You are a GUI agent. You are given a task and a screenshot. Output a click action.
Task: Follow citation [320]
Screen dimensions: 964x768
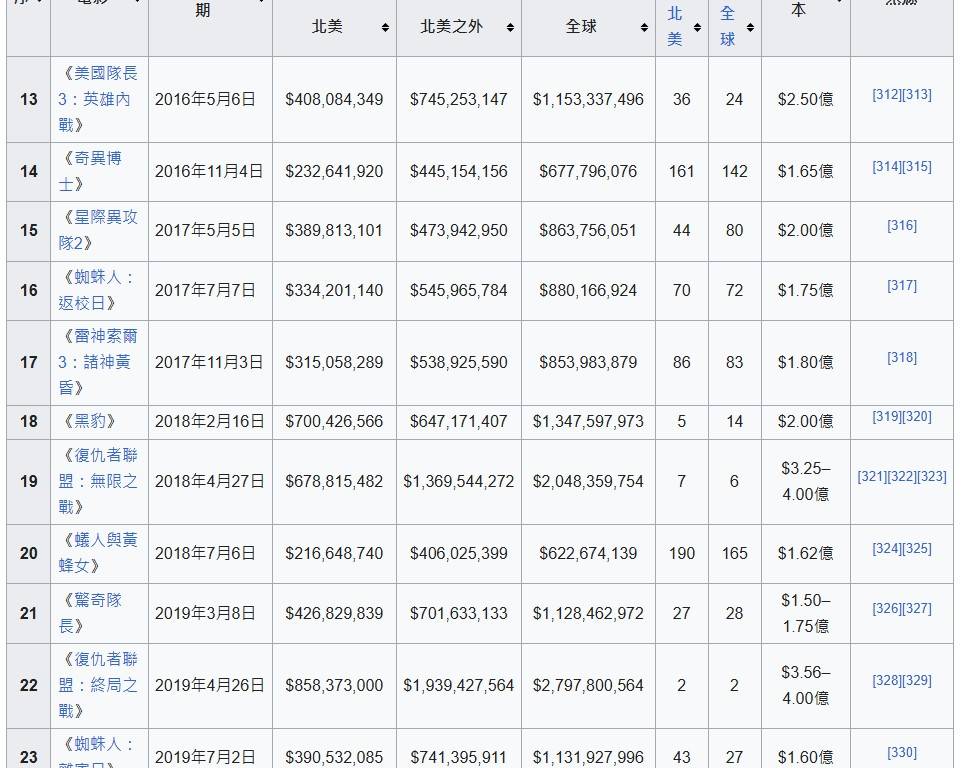click(x=917, y=416)
